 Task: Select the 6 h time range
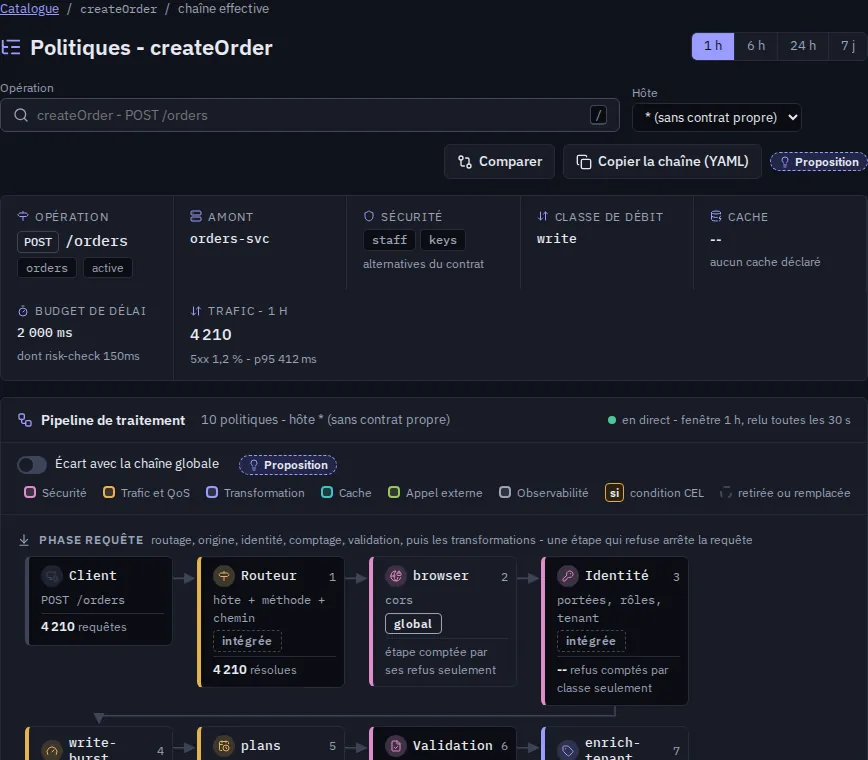click(756, 46)
